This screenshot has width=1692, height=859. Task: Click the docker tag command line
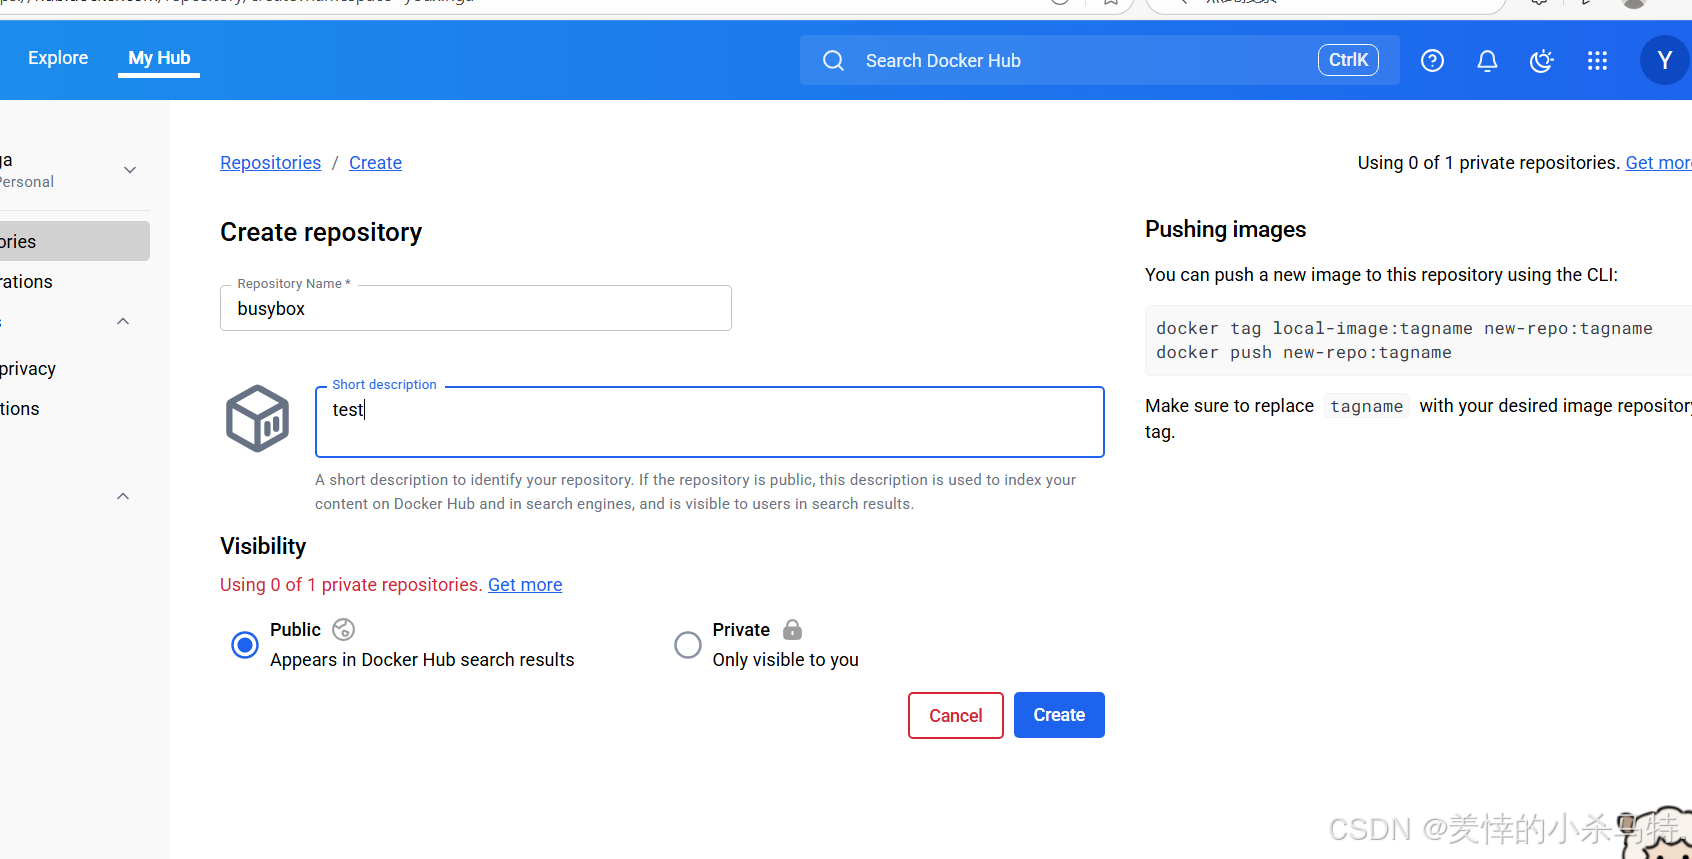1404,328
